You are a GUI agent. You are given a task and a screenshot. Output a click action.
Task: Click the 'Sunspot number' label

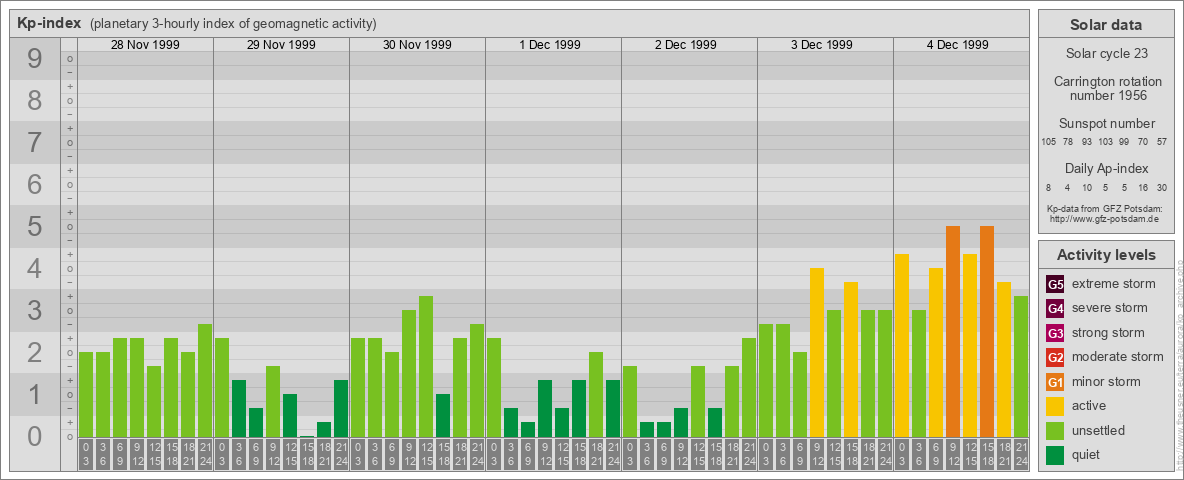[x=1106, y=124]
